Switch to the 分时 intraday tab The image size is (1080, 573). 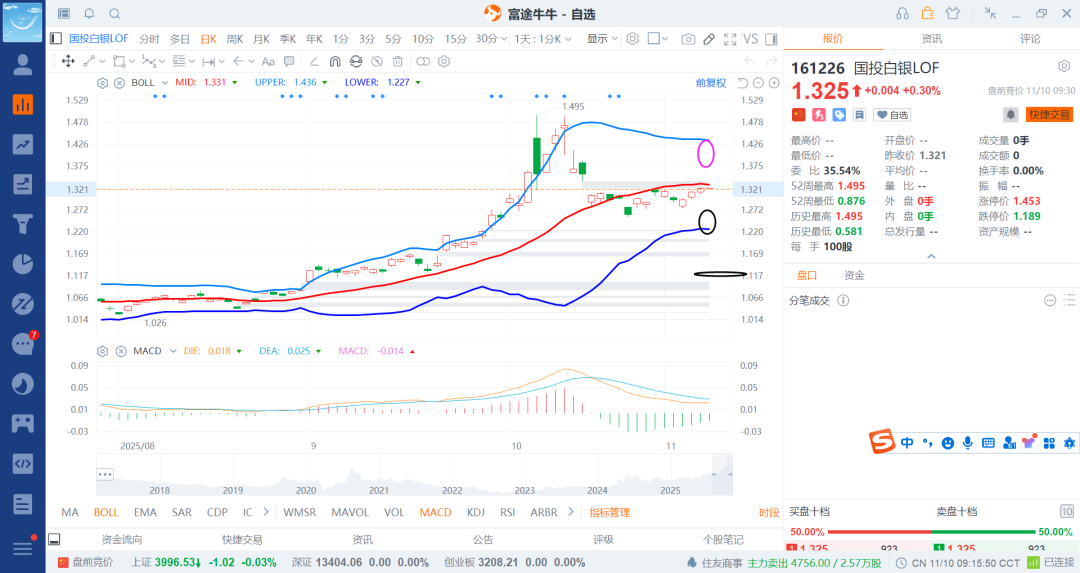tap(149, 39)
